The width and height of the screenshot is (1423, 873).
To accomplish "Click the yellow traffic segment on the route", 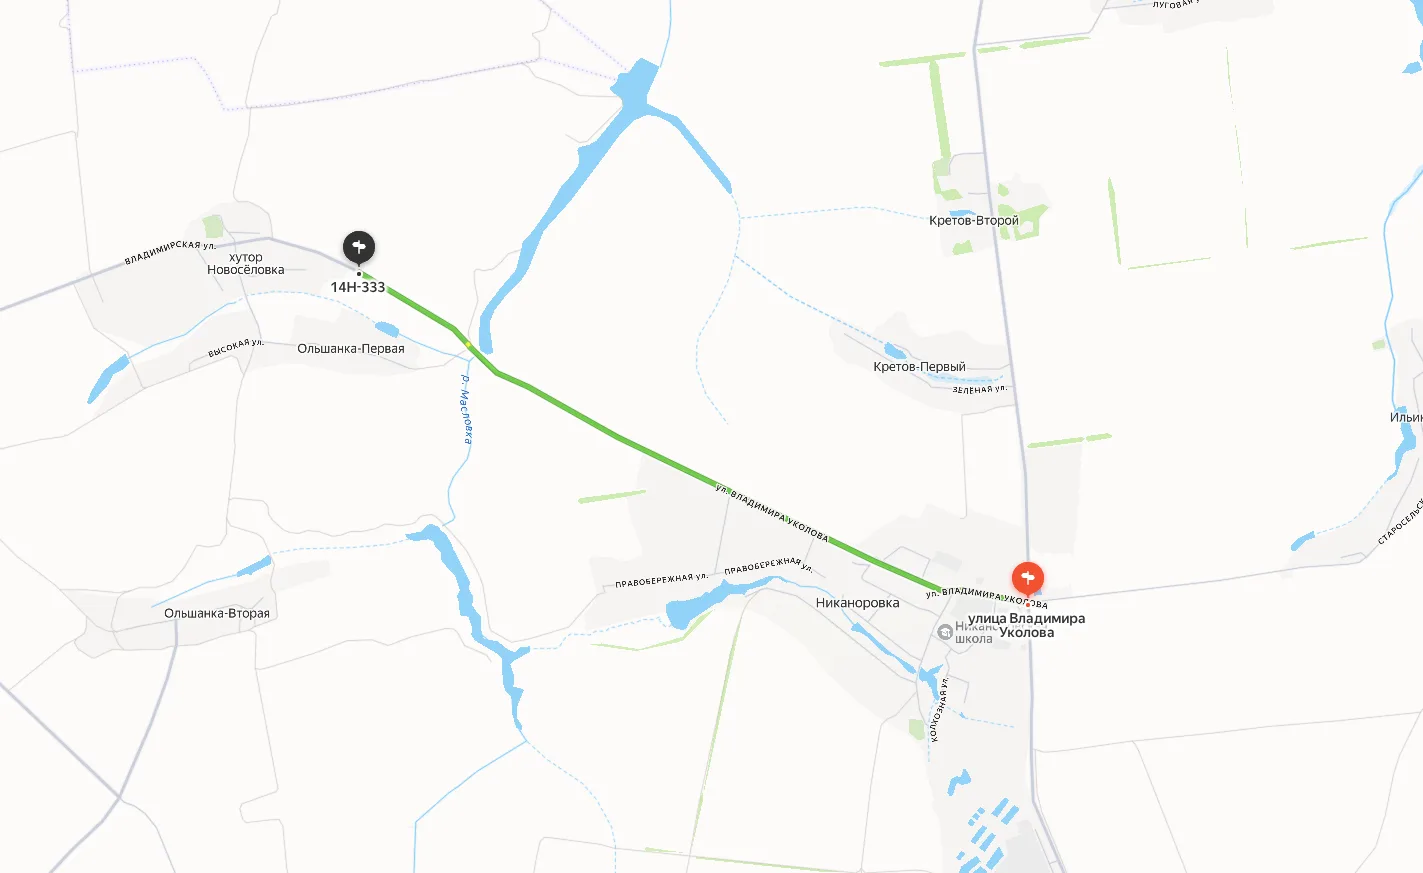I will coord(468,344).
